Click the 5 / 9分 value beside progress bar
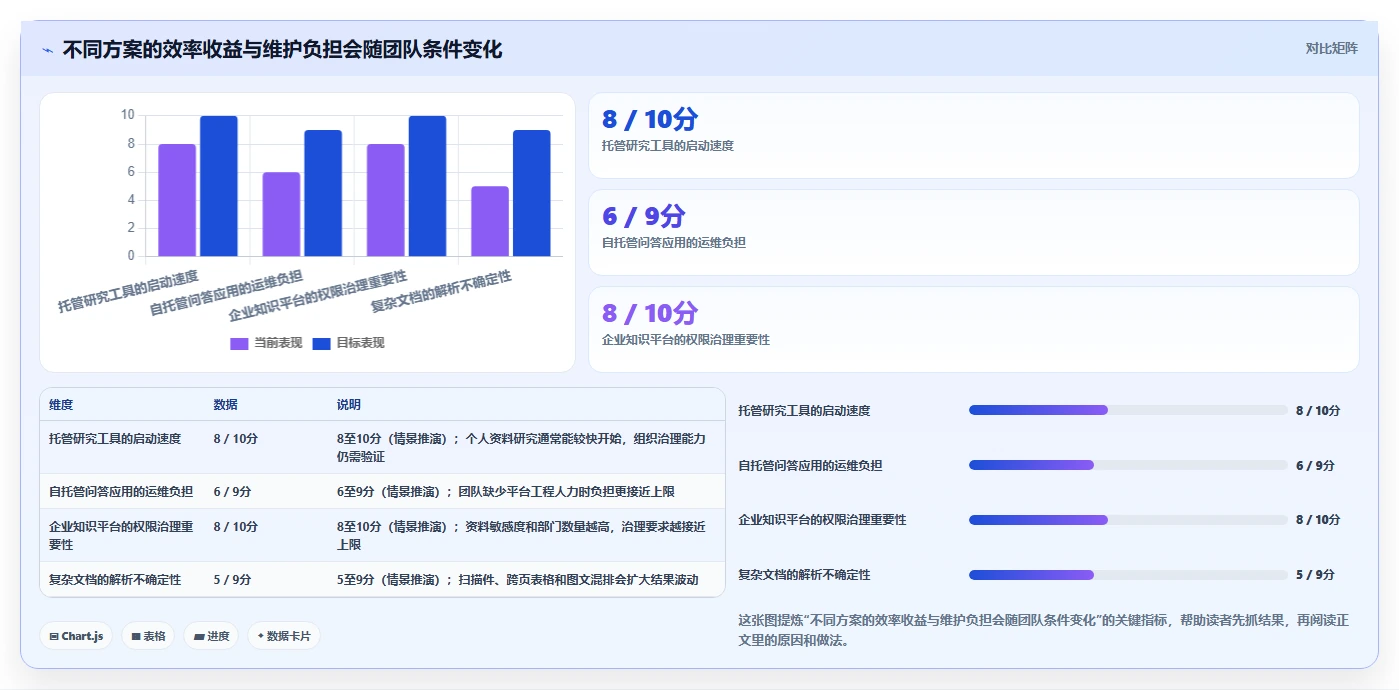Image resolution: width=1399 pixels, height=690 pixels. point(1315,575)
